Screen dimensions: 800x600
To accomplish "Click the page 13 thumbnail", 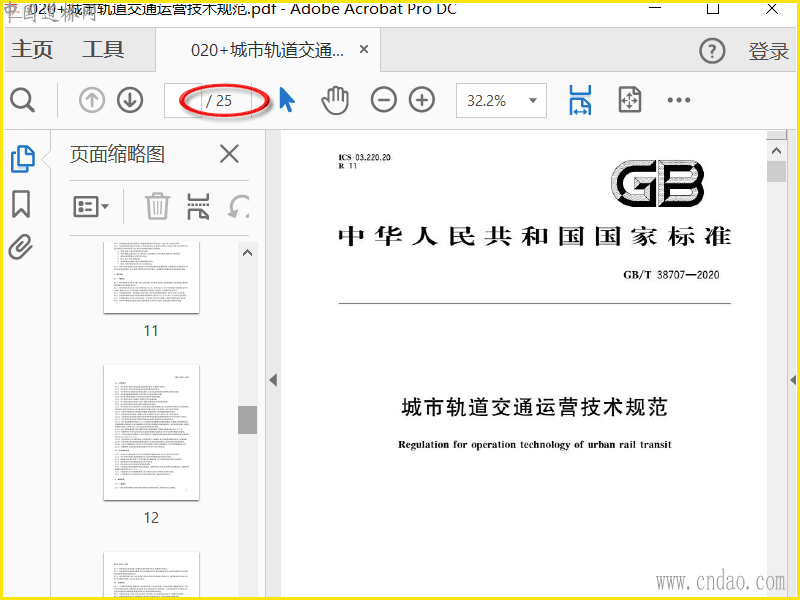I will pos(151,576).
